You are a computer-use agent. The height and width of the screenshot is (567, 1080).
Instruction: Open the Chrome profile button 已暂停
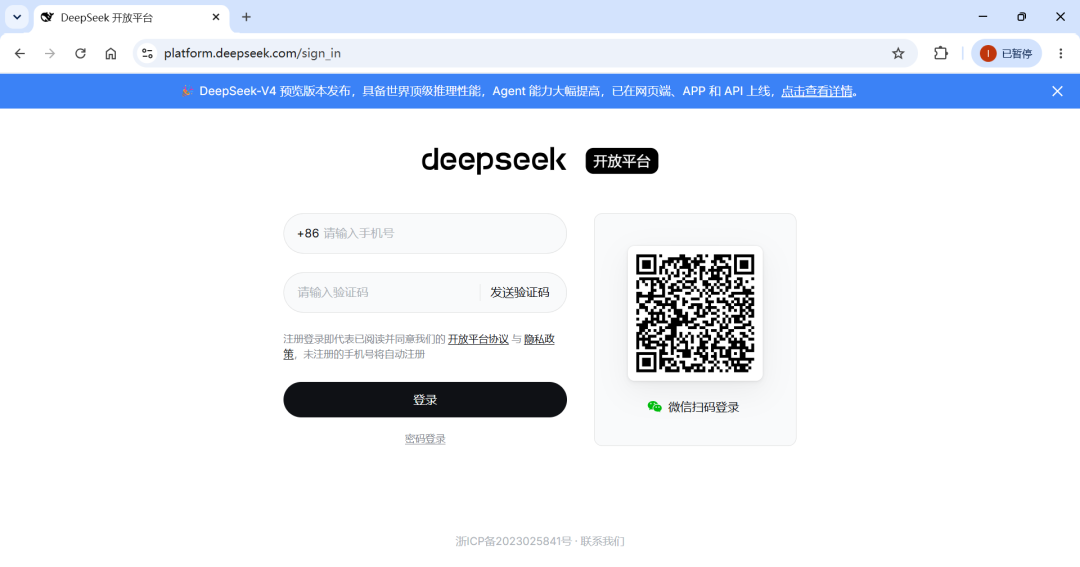click(1006, 53)
